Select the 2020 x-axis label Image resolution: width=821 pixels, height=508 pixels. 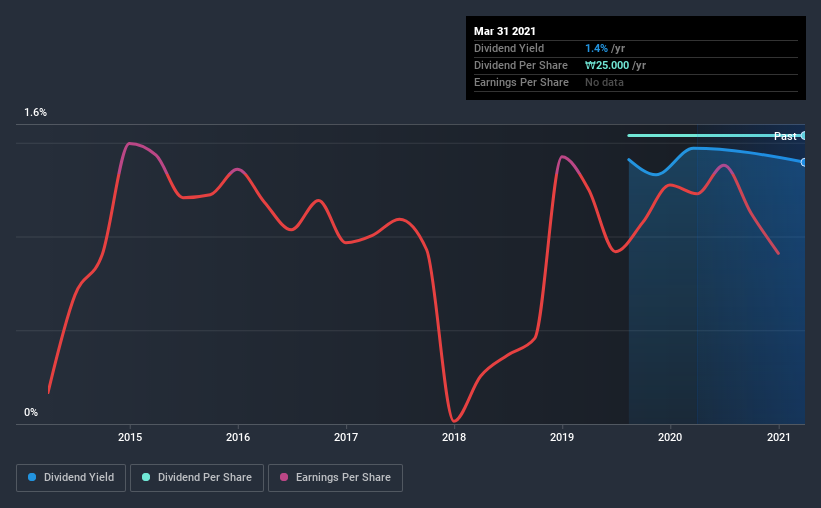point(670,437)
